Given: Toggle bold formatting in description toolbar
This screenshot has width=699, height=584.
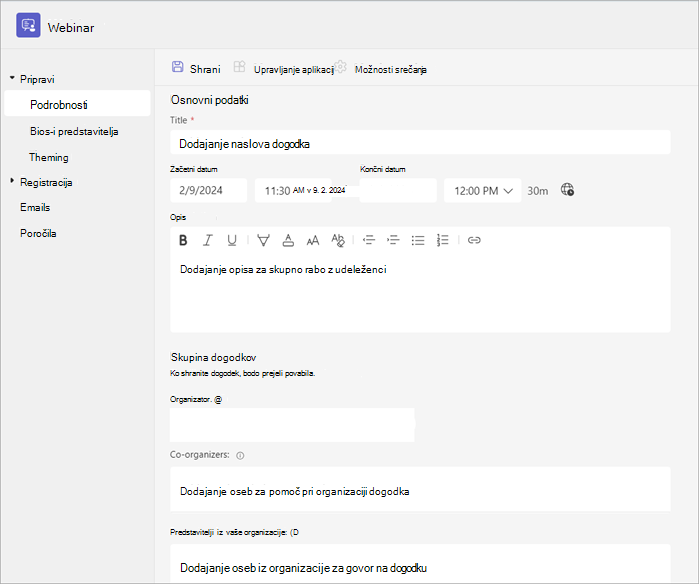Looking at the screenshot, I should pos(183,240).
